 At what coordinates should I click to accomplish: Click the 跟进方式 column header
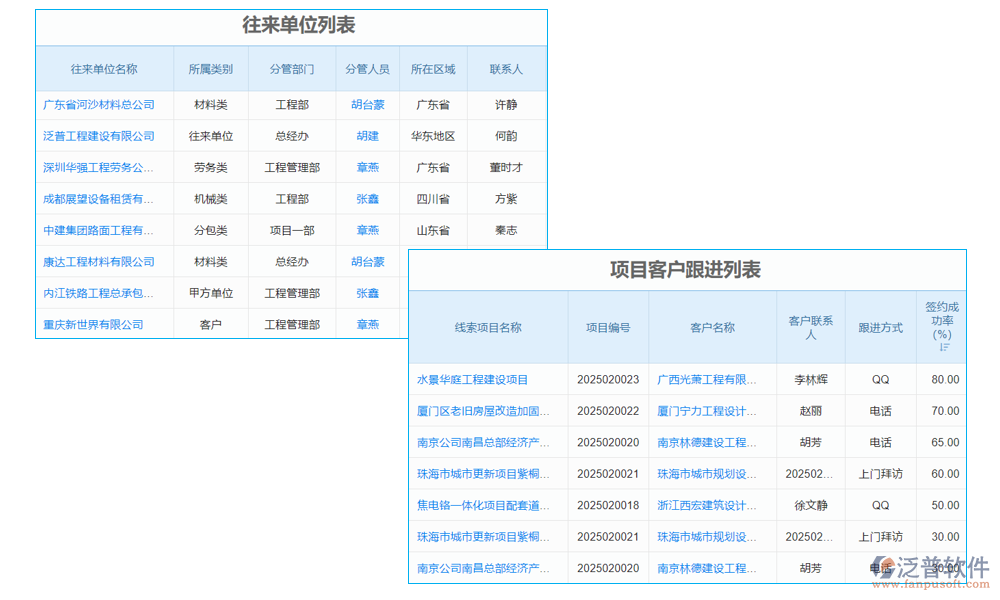[x=881, y=327]
